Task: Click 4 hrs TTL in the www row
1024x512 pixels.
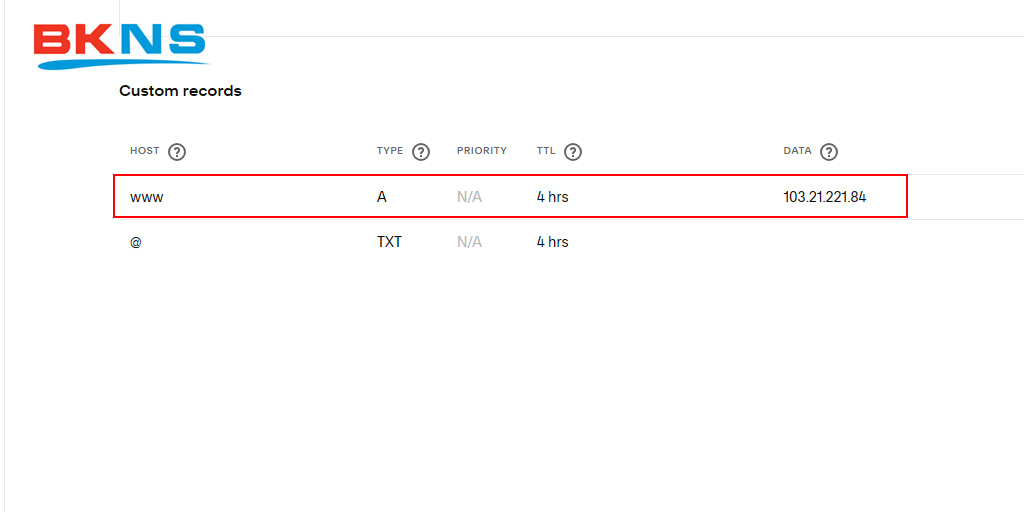Action: pos(552,197)
